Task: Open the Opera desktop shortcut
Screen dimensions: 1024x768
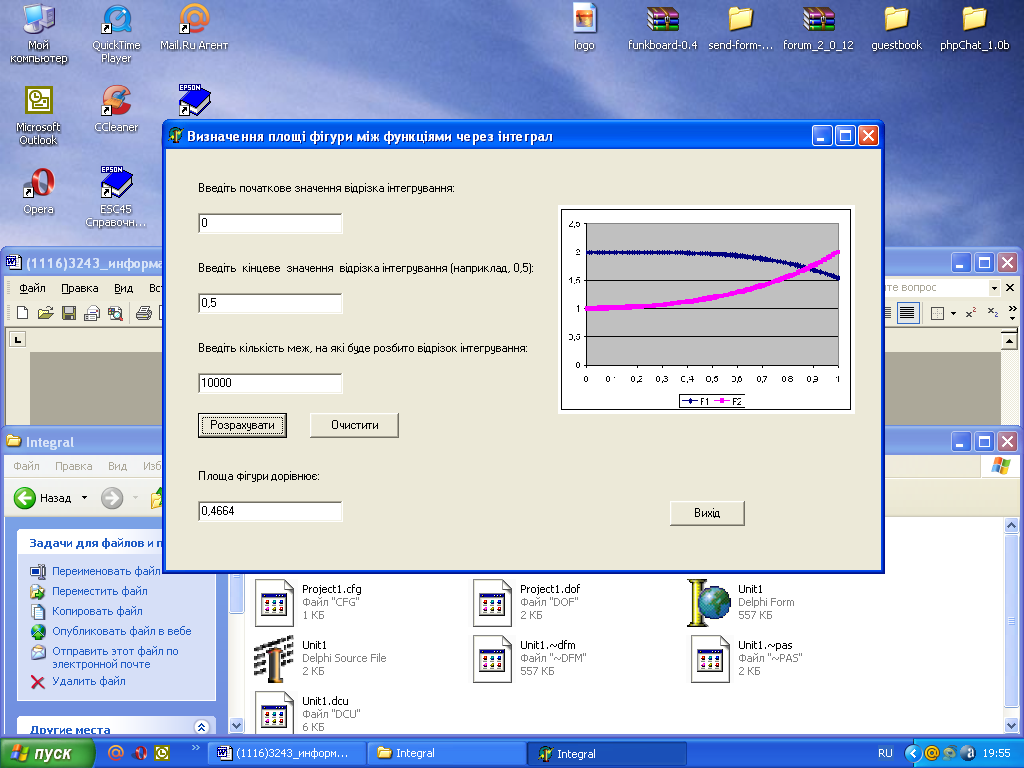Action: click(39, 191)
